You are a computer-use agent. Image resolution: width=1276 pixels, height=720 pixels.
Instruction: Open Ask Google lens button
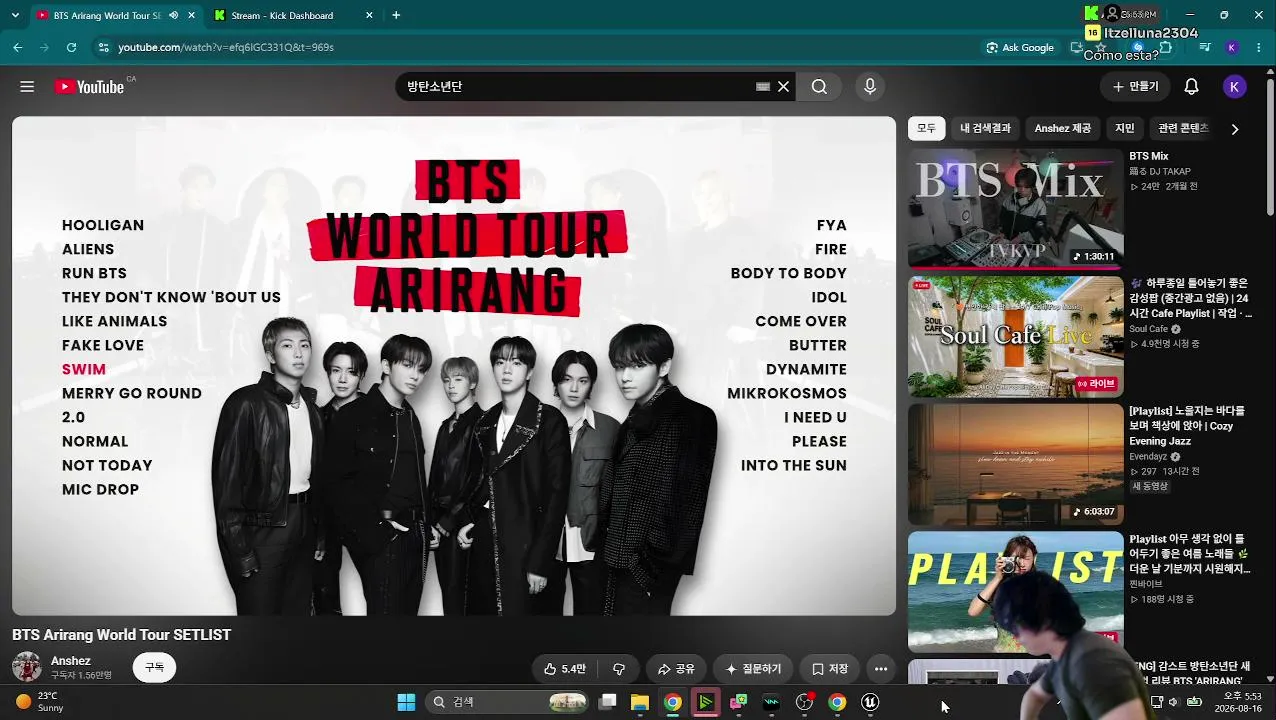click(x=1020, y=47)
